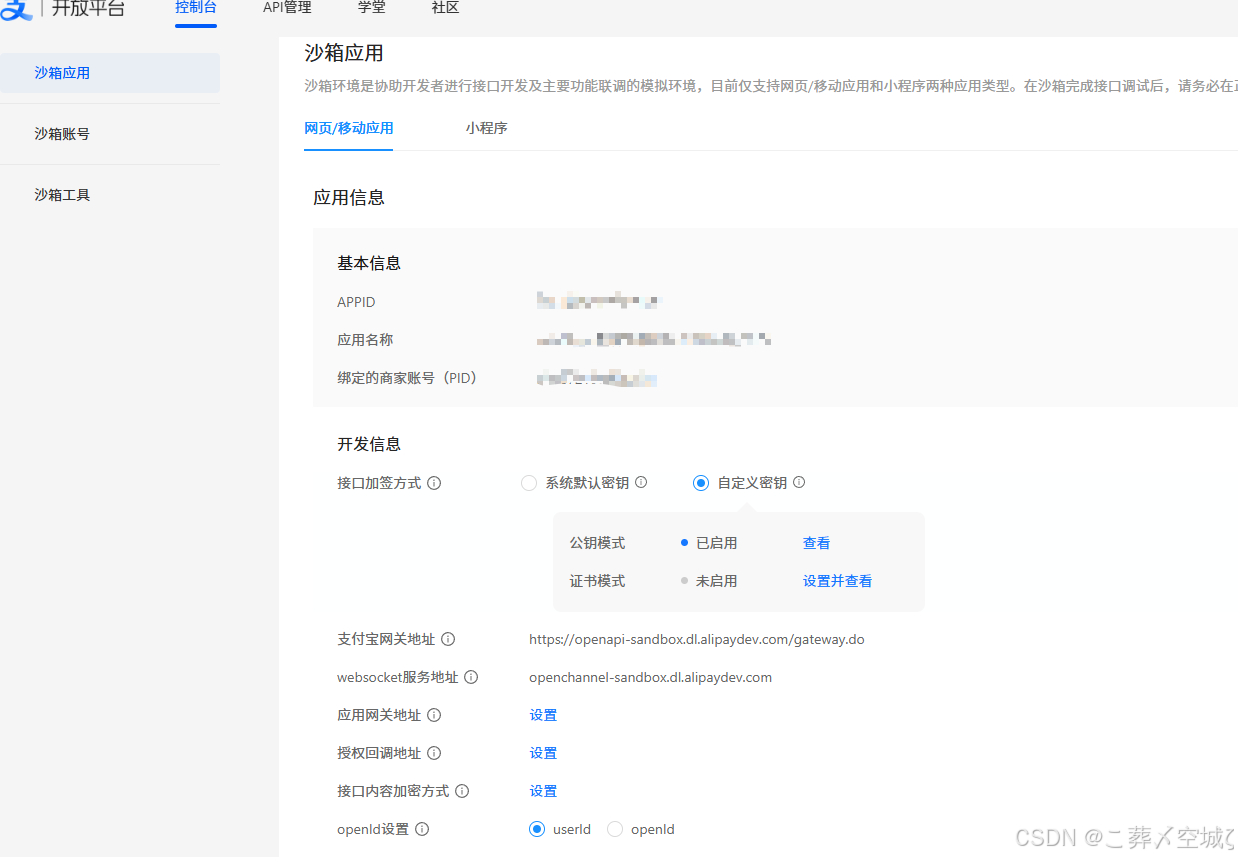1238x857 pixels.
Task: Click the gateway URL openapi-sandbox.dl.alipaydev.com/gateway.do
Action: [x=696, y=639]
